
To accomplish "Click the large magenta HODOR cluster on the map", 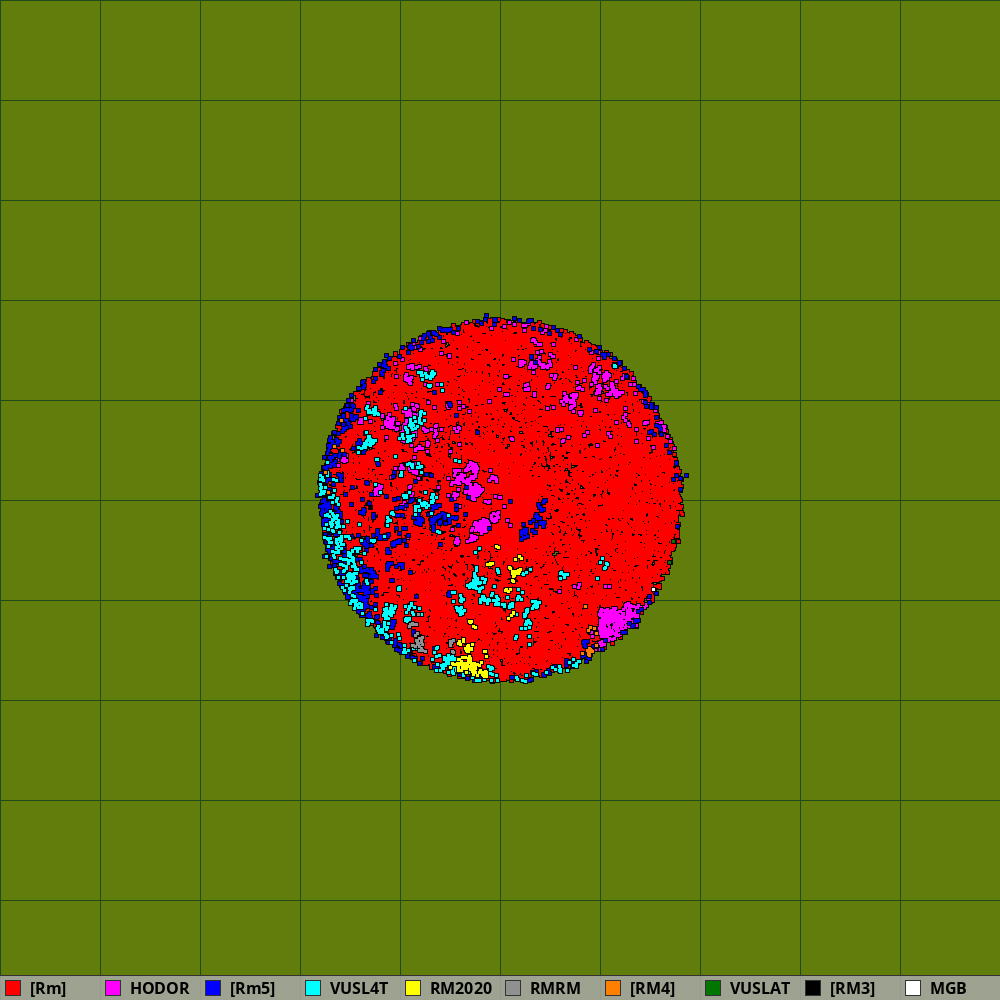I will (613, 621).
